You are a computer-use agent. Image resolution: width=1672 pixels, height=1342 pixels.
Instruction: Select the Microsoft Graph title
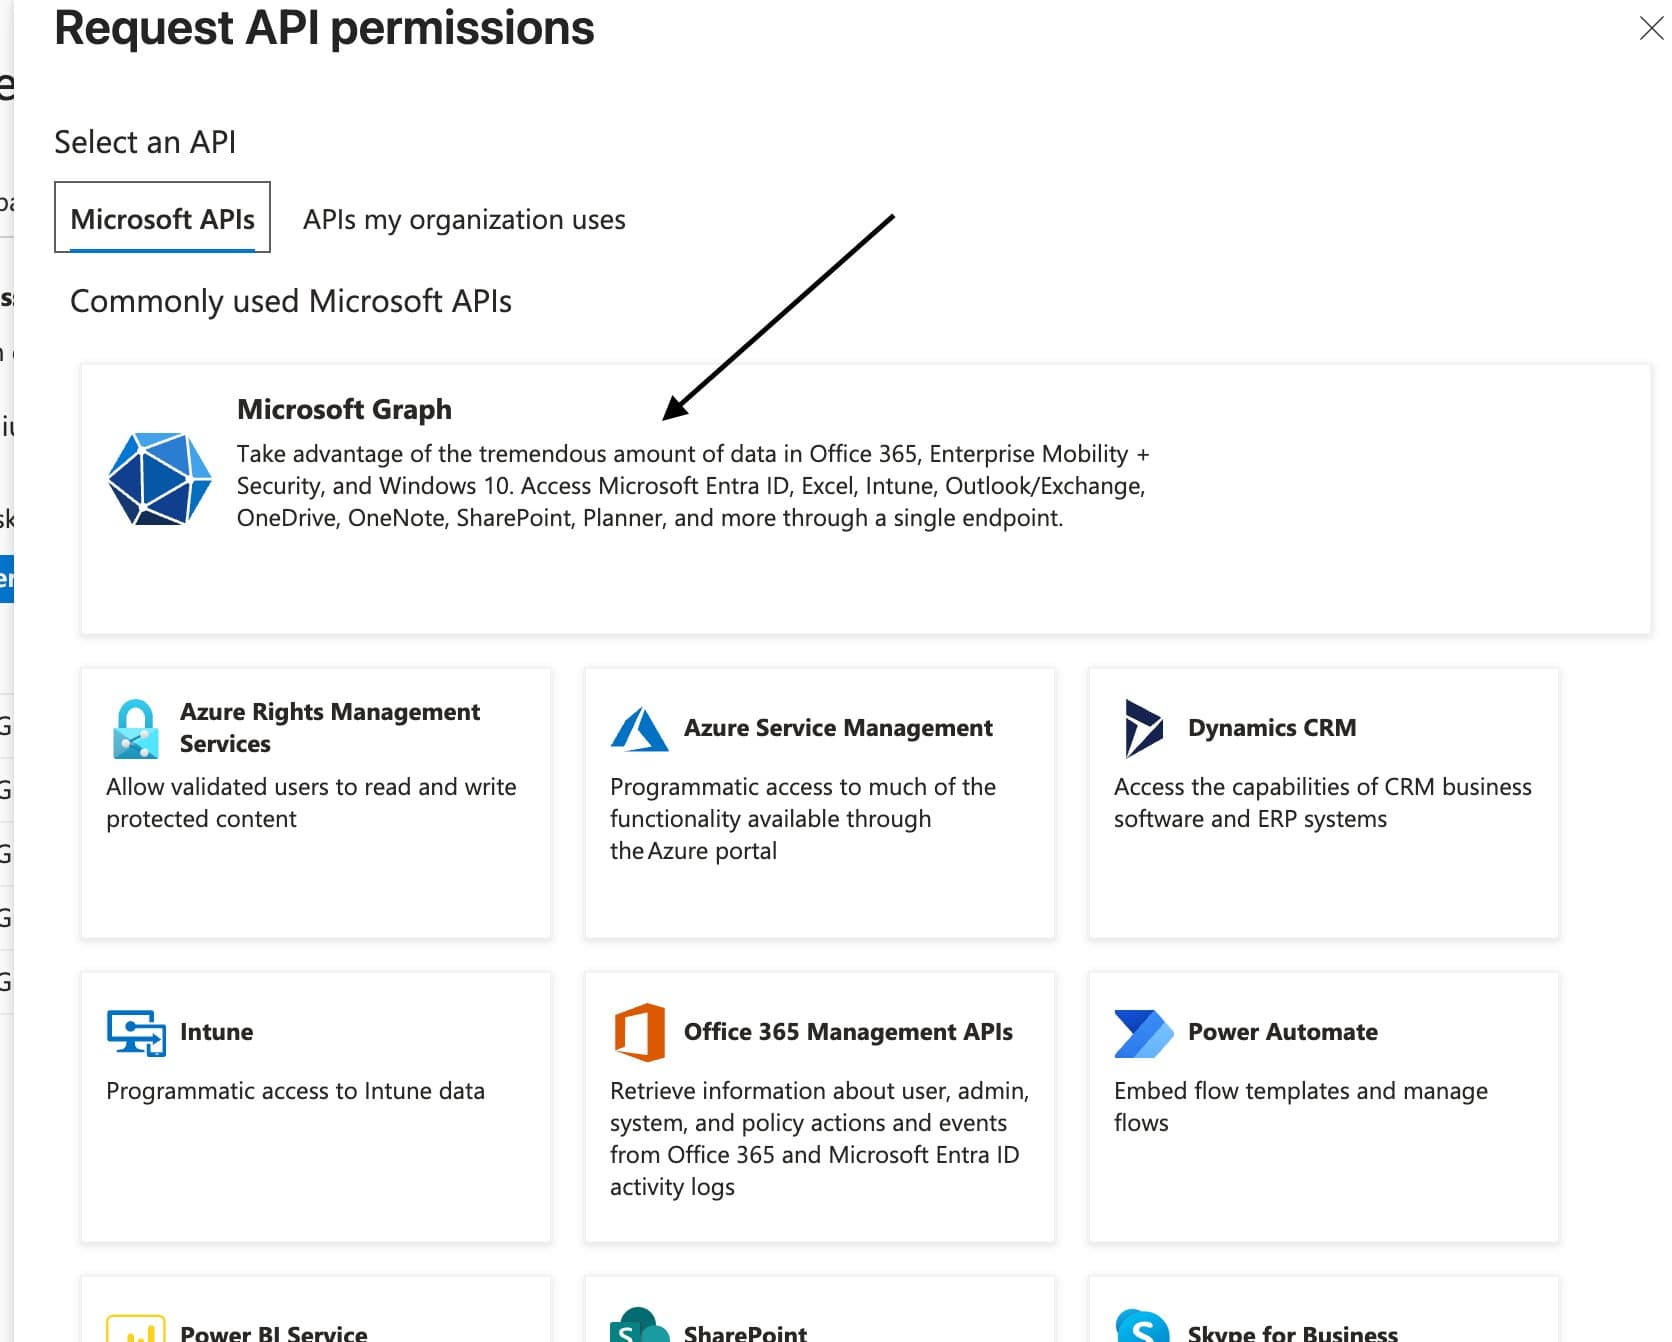[x=344, y=409]
